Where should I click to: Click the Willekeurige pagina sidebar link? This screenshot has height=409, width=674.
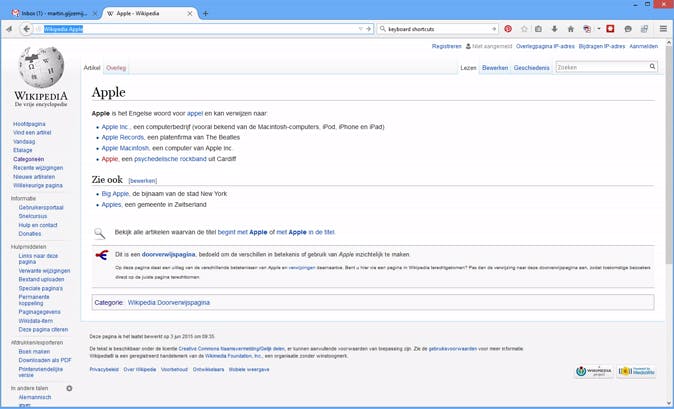point(40,185)
